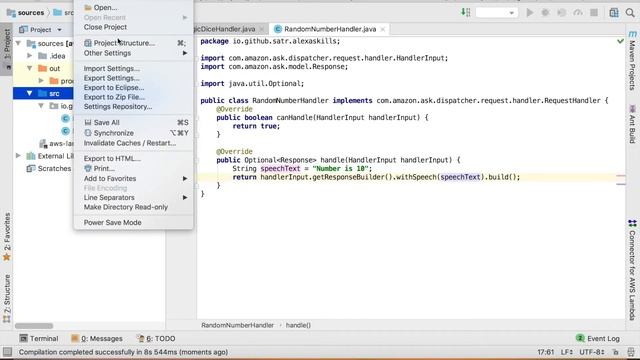Image resolution: width=640 pixels, height=360 pixels.
Task: Click the handle() editor breadcrumb
Action: coord(298,325)
